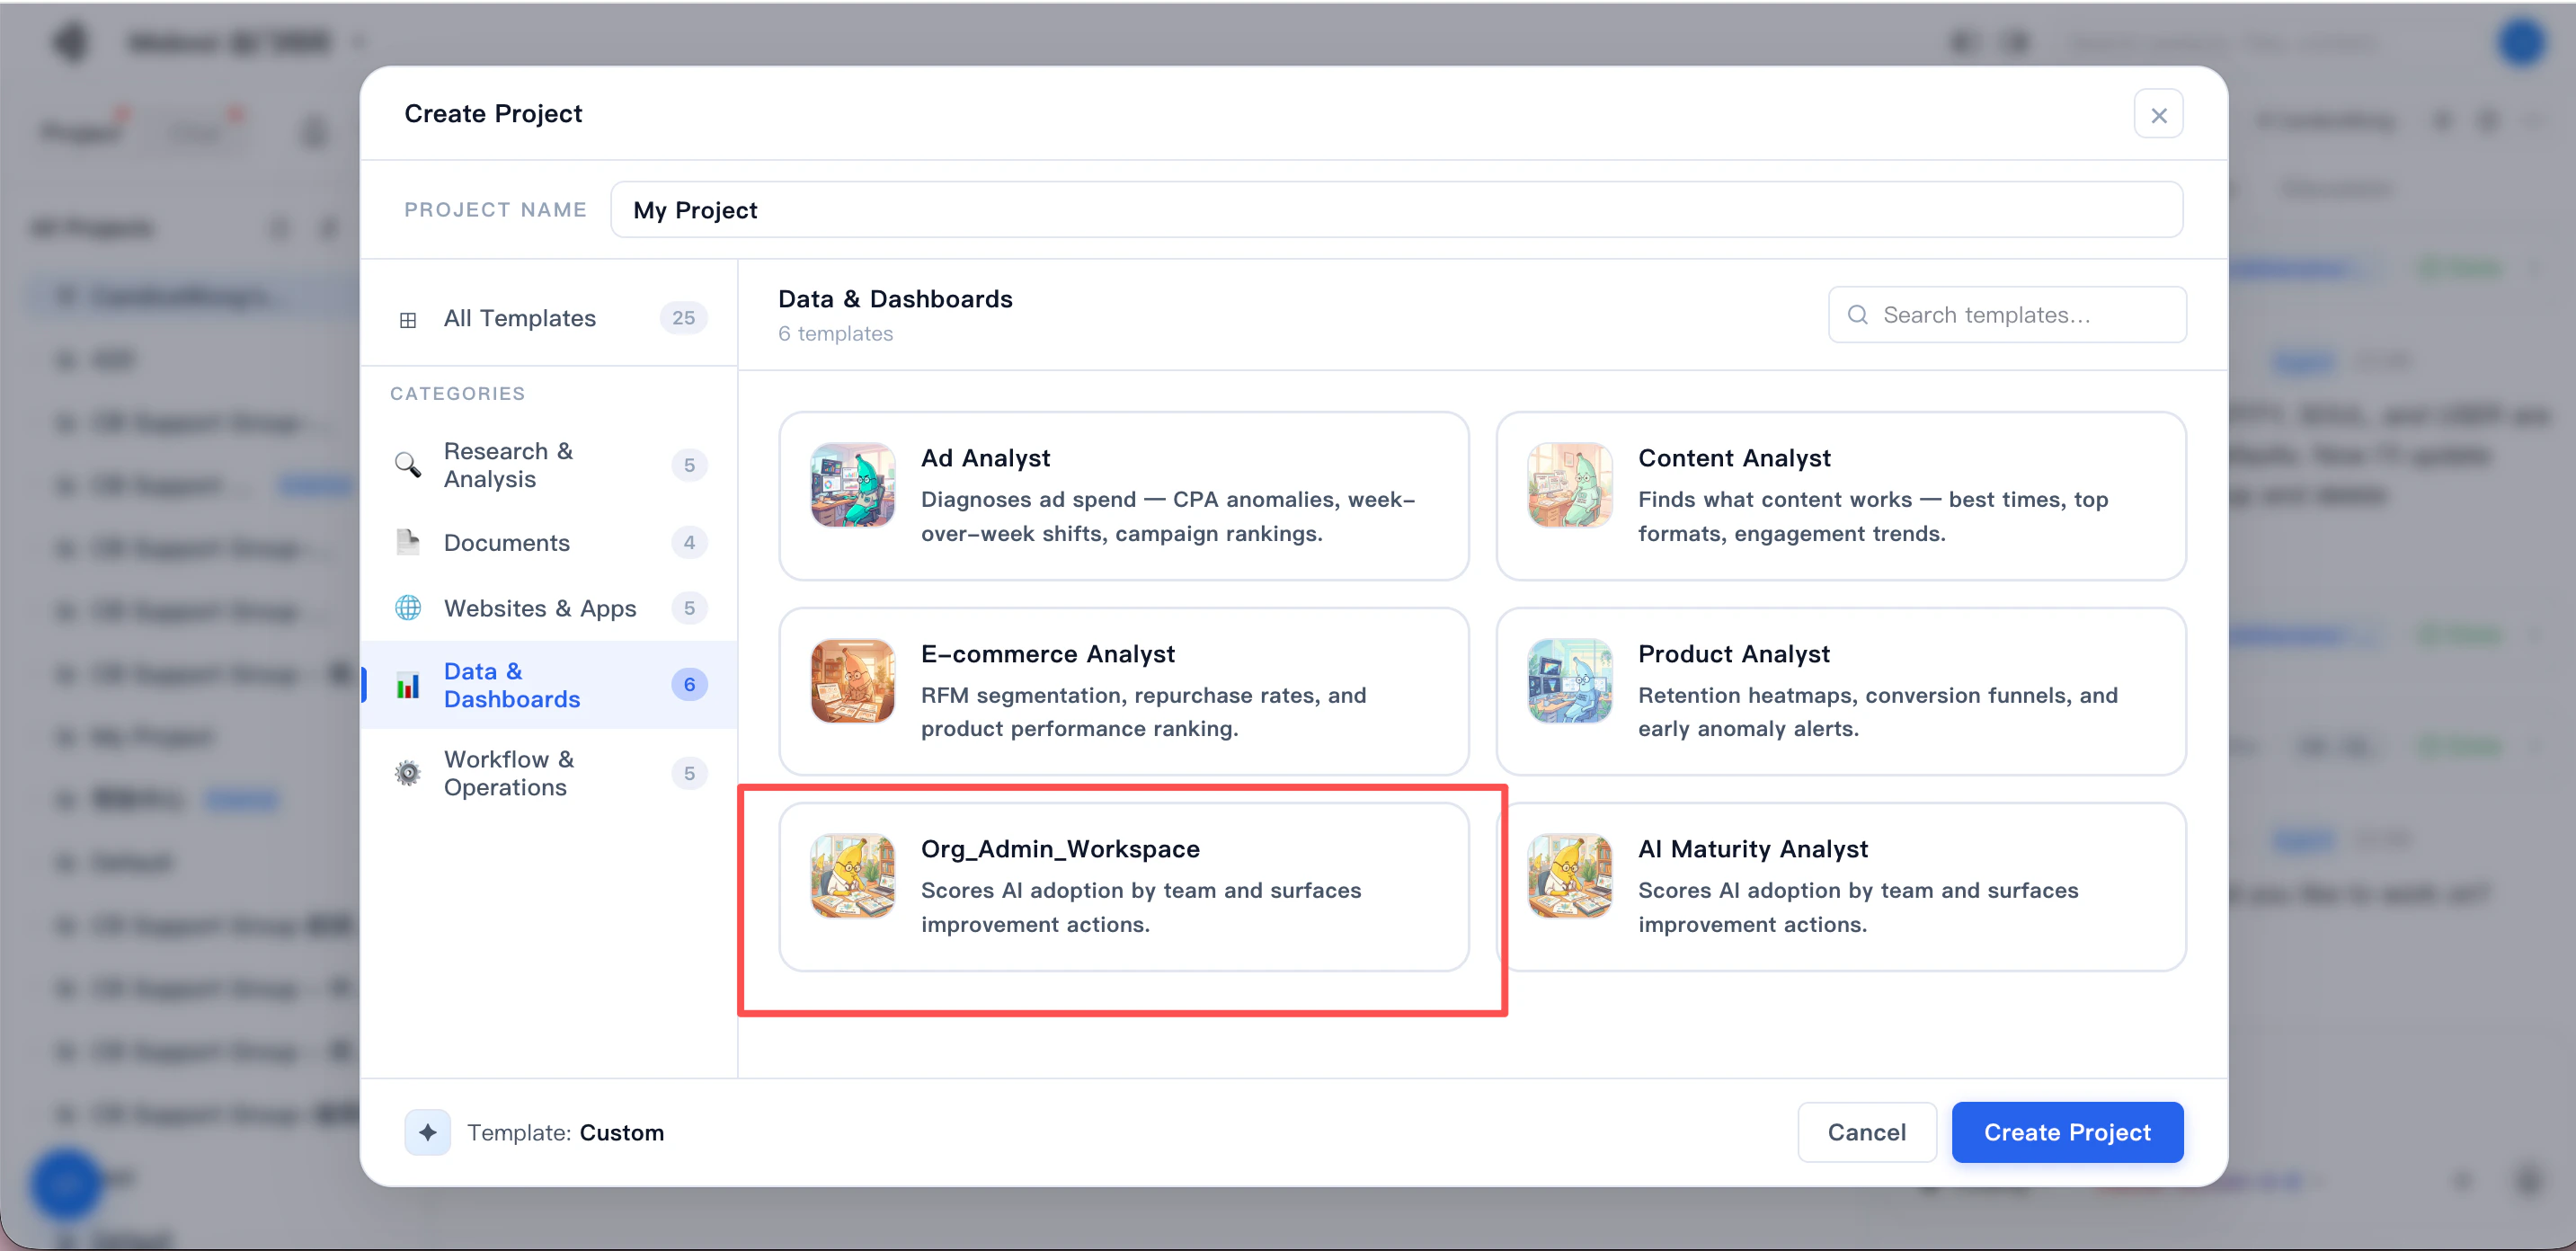Click the grid icon beside All Templates
2576x1251 pixels.
[x=408, y=320]
